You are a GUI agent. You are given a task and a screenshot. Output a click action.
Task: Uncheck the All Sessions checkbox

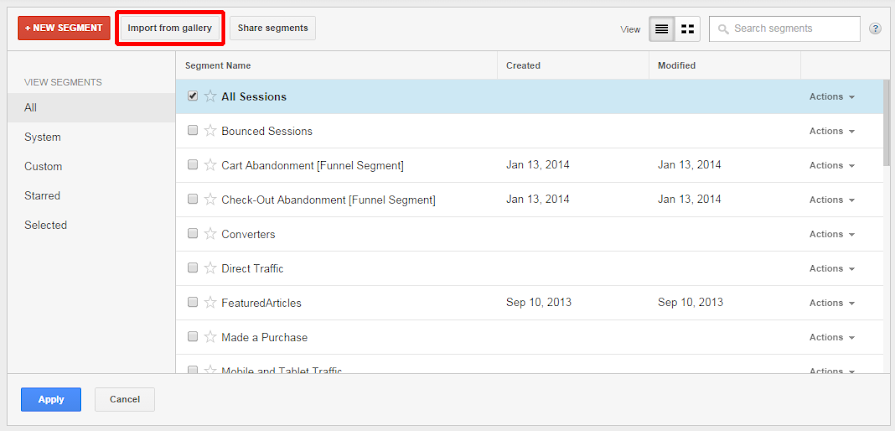pyautogui.click(x=193, y=97)
